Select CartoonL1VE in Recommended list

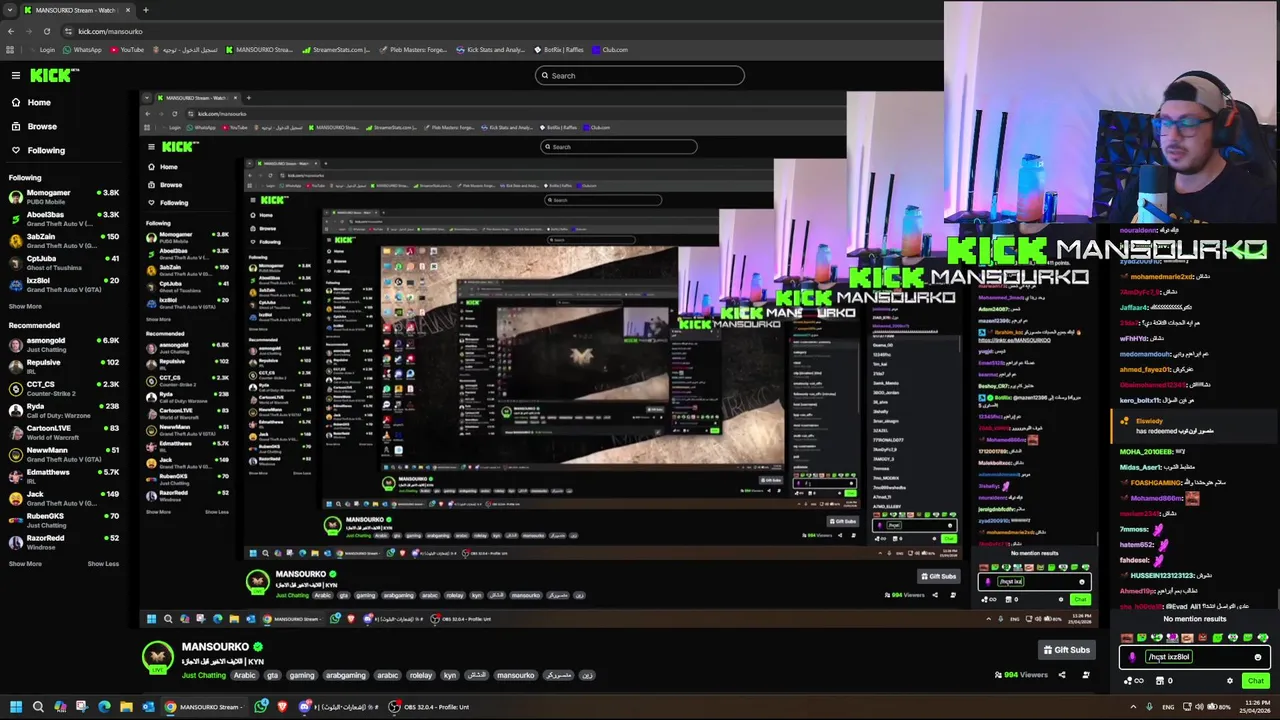[x=64, y=432]
